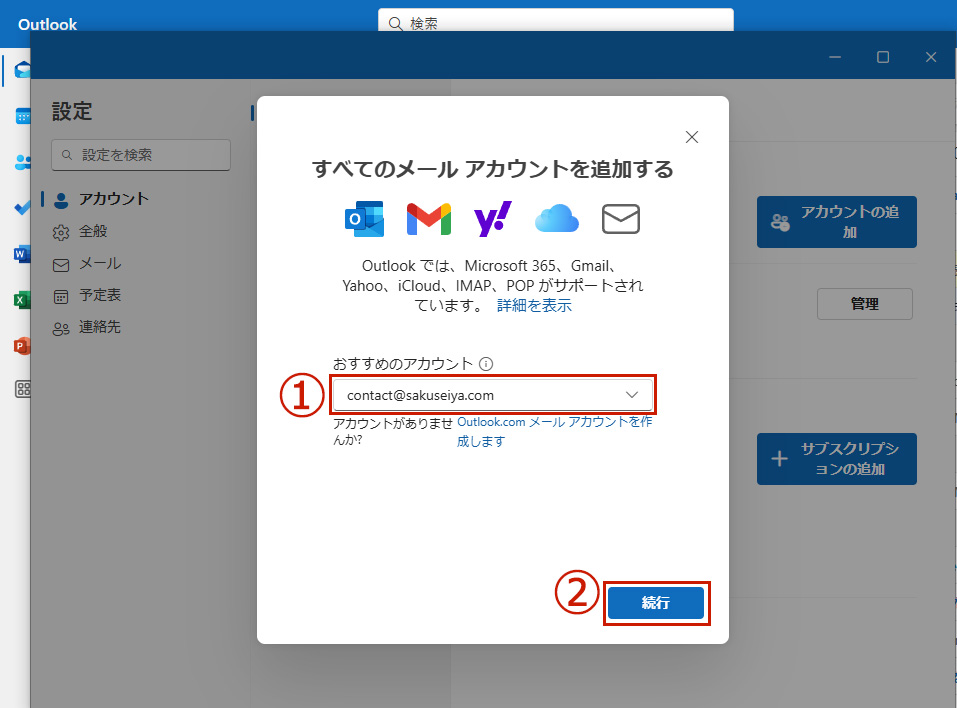The image size is (957, 708).
Task: Launch Word from the sidebar
Action: coord(22,253)
